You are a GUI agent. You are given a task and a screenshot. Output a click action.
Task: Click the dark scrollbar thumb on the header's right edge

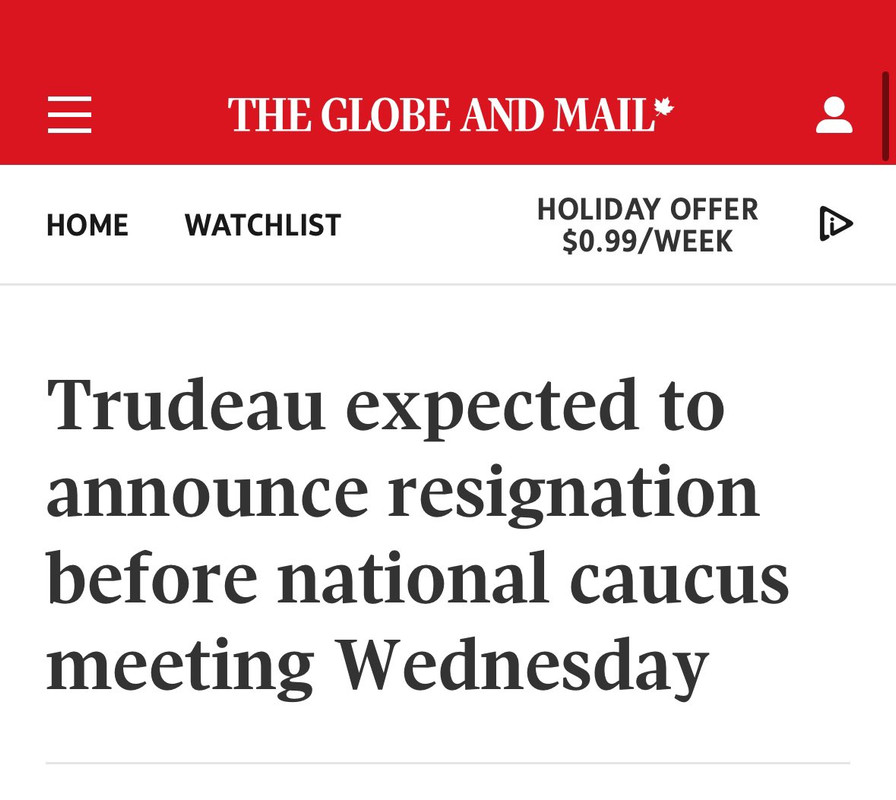[885, 116]
